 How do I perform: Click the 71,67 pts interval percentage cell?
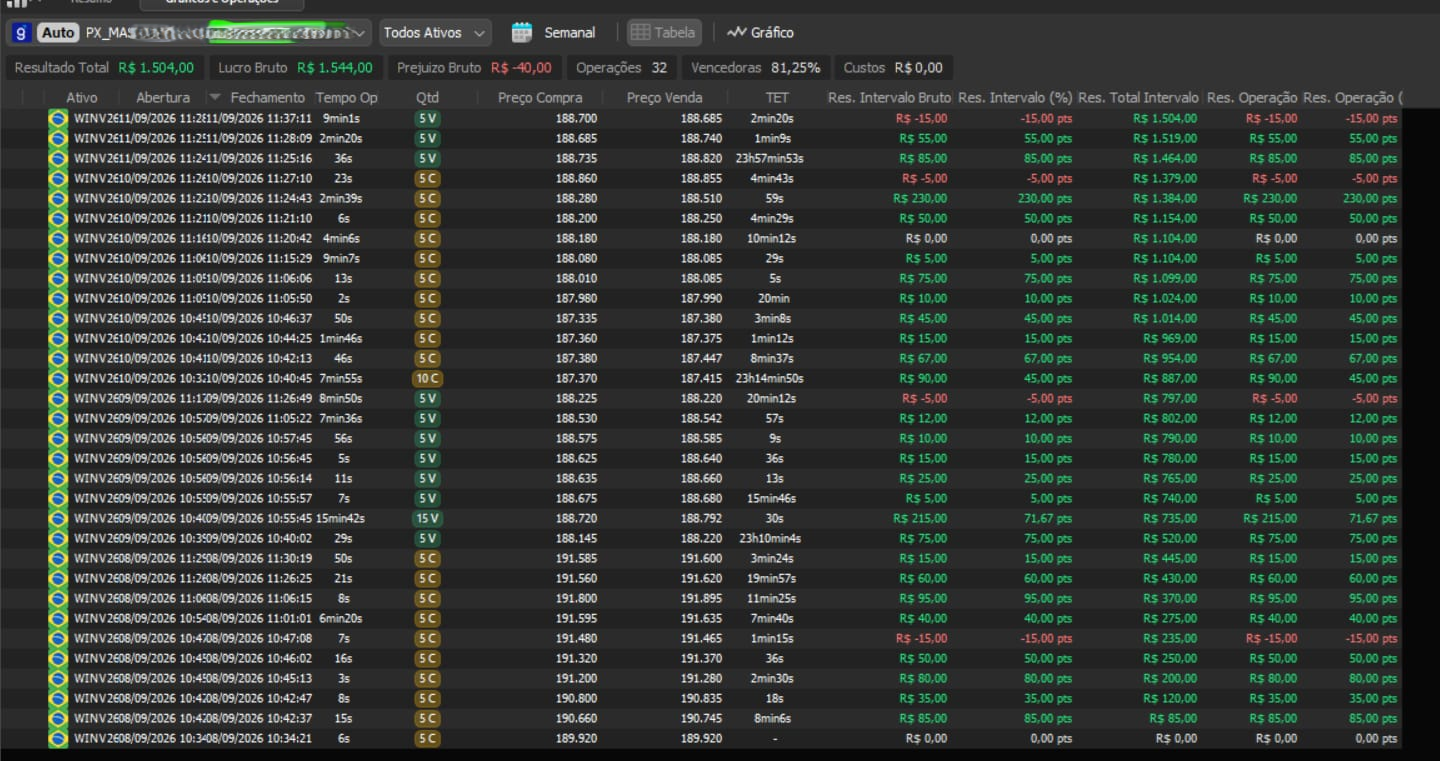[x=1046, y=518]
